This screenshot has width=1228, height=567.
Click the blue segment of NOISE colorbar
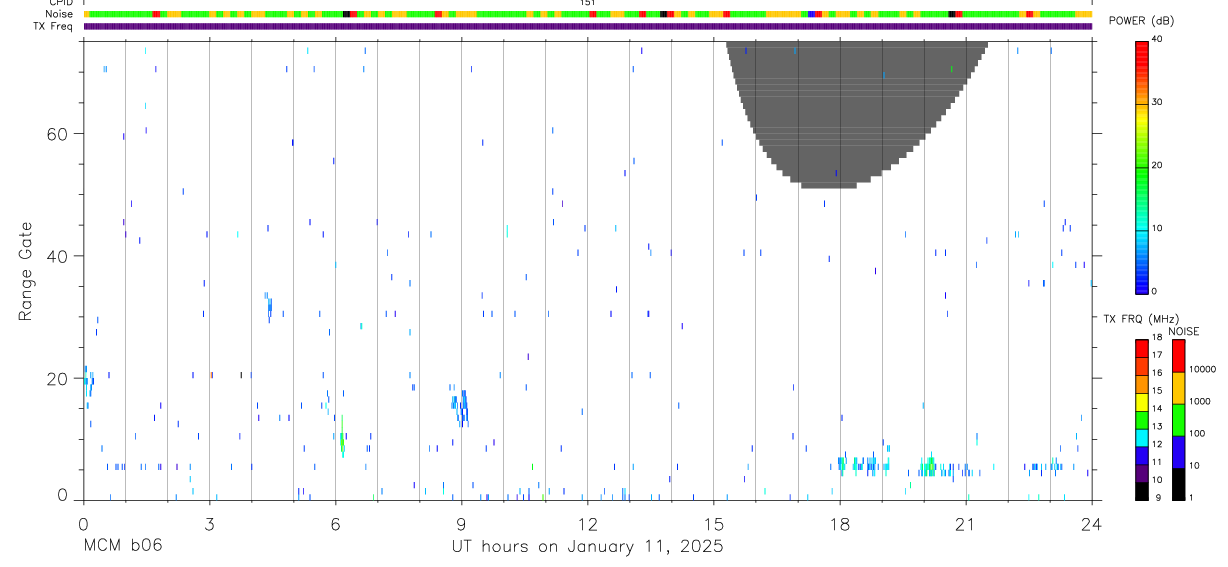[1178, 452]
